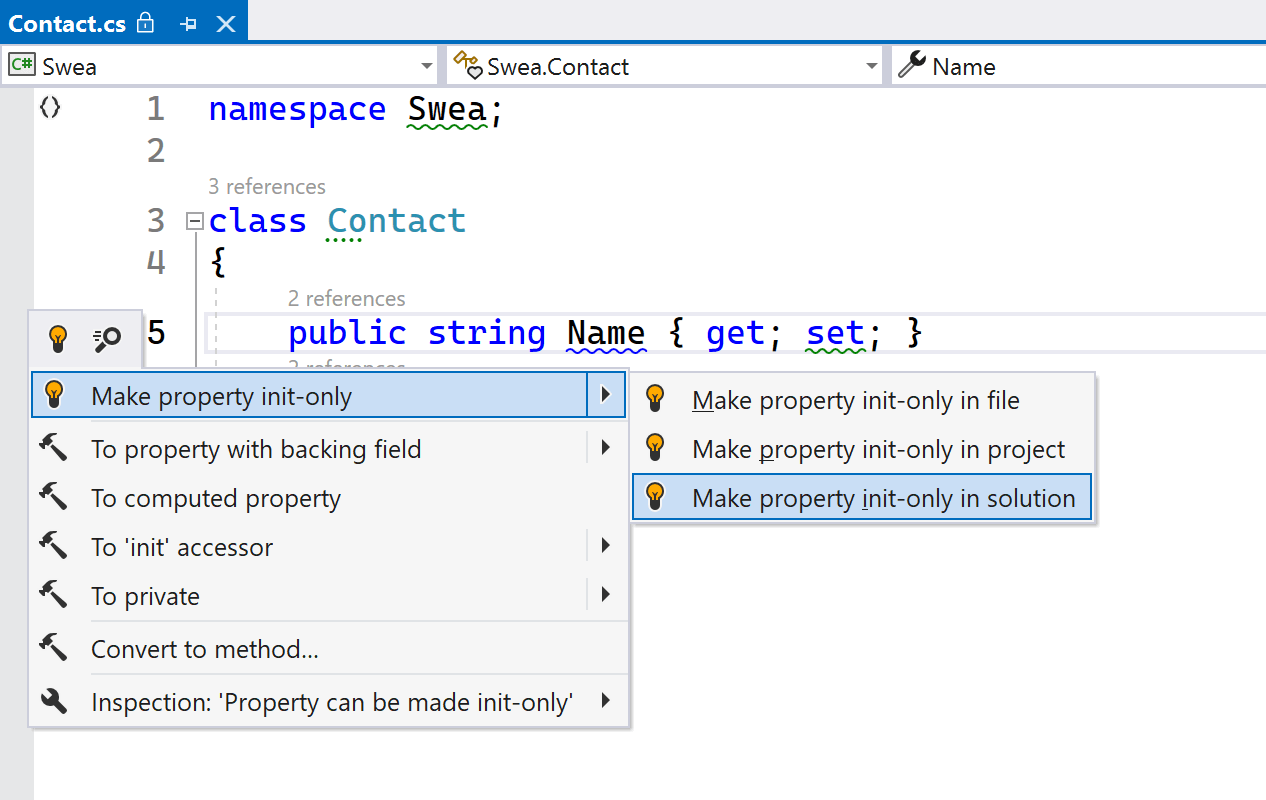
Task: Click the hammer icon beside To computed property
Action: tap(55, 497)
